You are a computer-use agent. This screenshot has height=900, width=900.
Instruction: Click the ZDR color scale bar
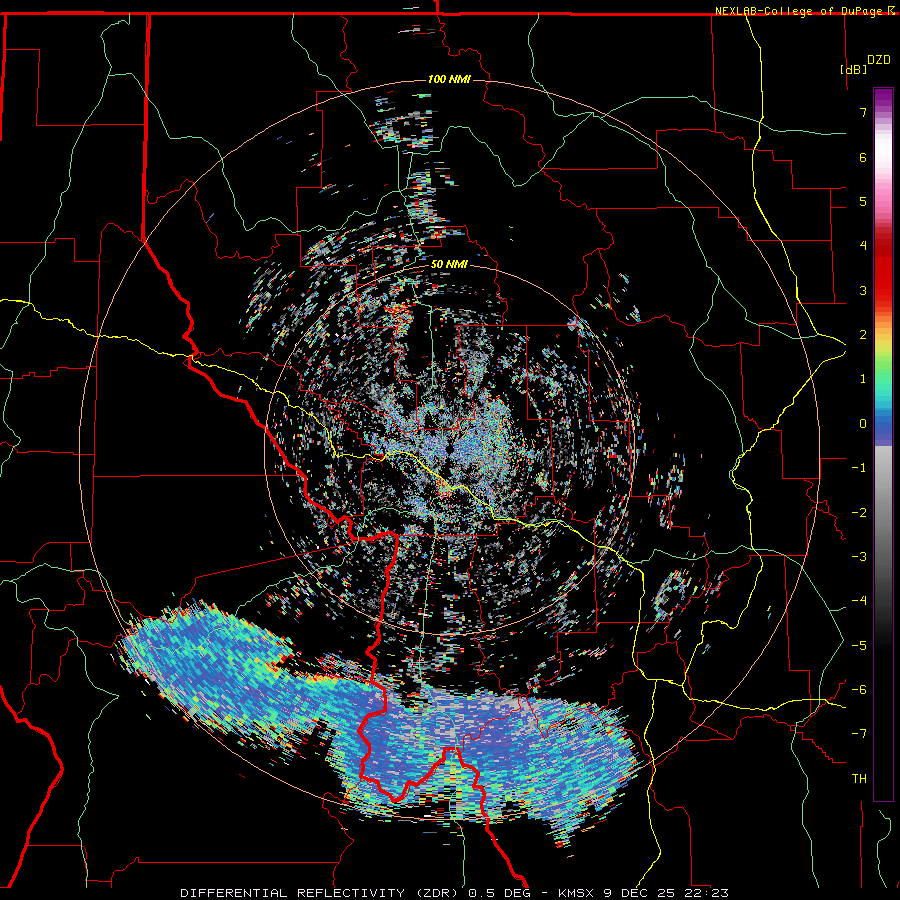point(883,444)
